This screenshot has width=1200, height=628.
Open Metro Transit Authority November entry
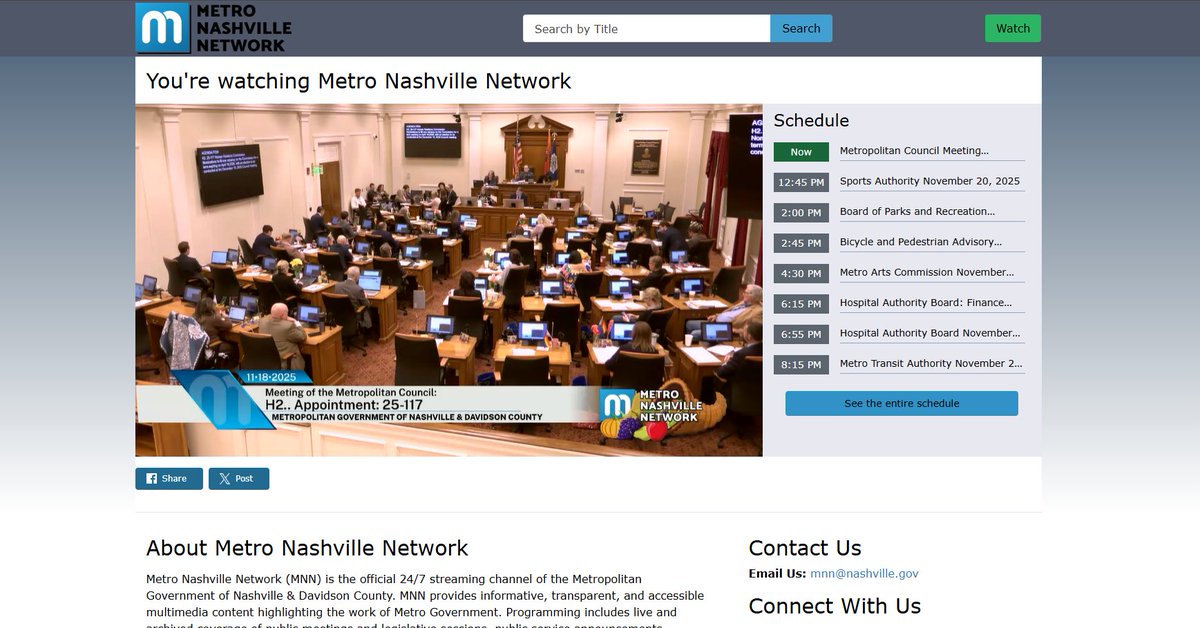click(x=931, y=363)
